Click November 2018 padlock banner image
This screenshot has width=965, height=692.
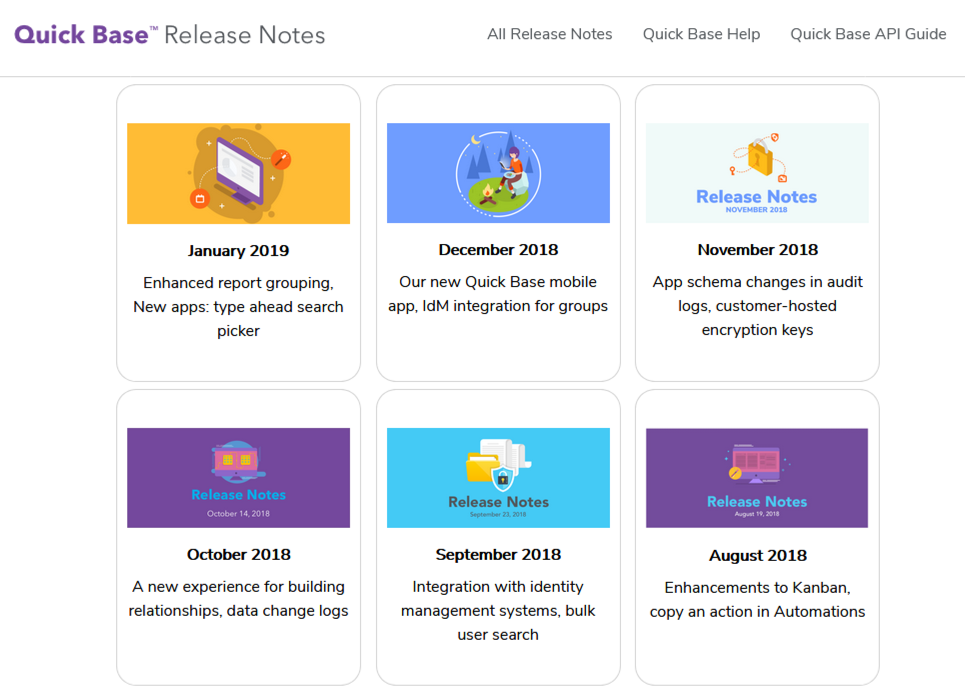(758, 173)
